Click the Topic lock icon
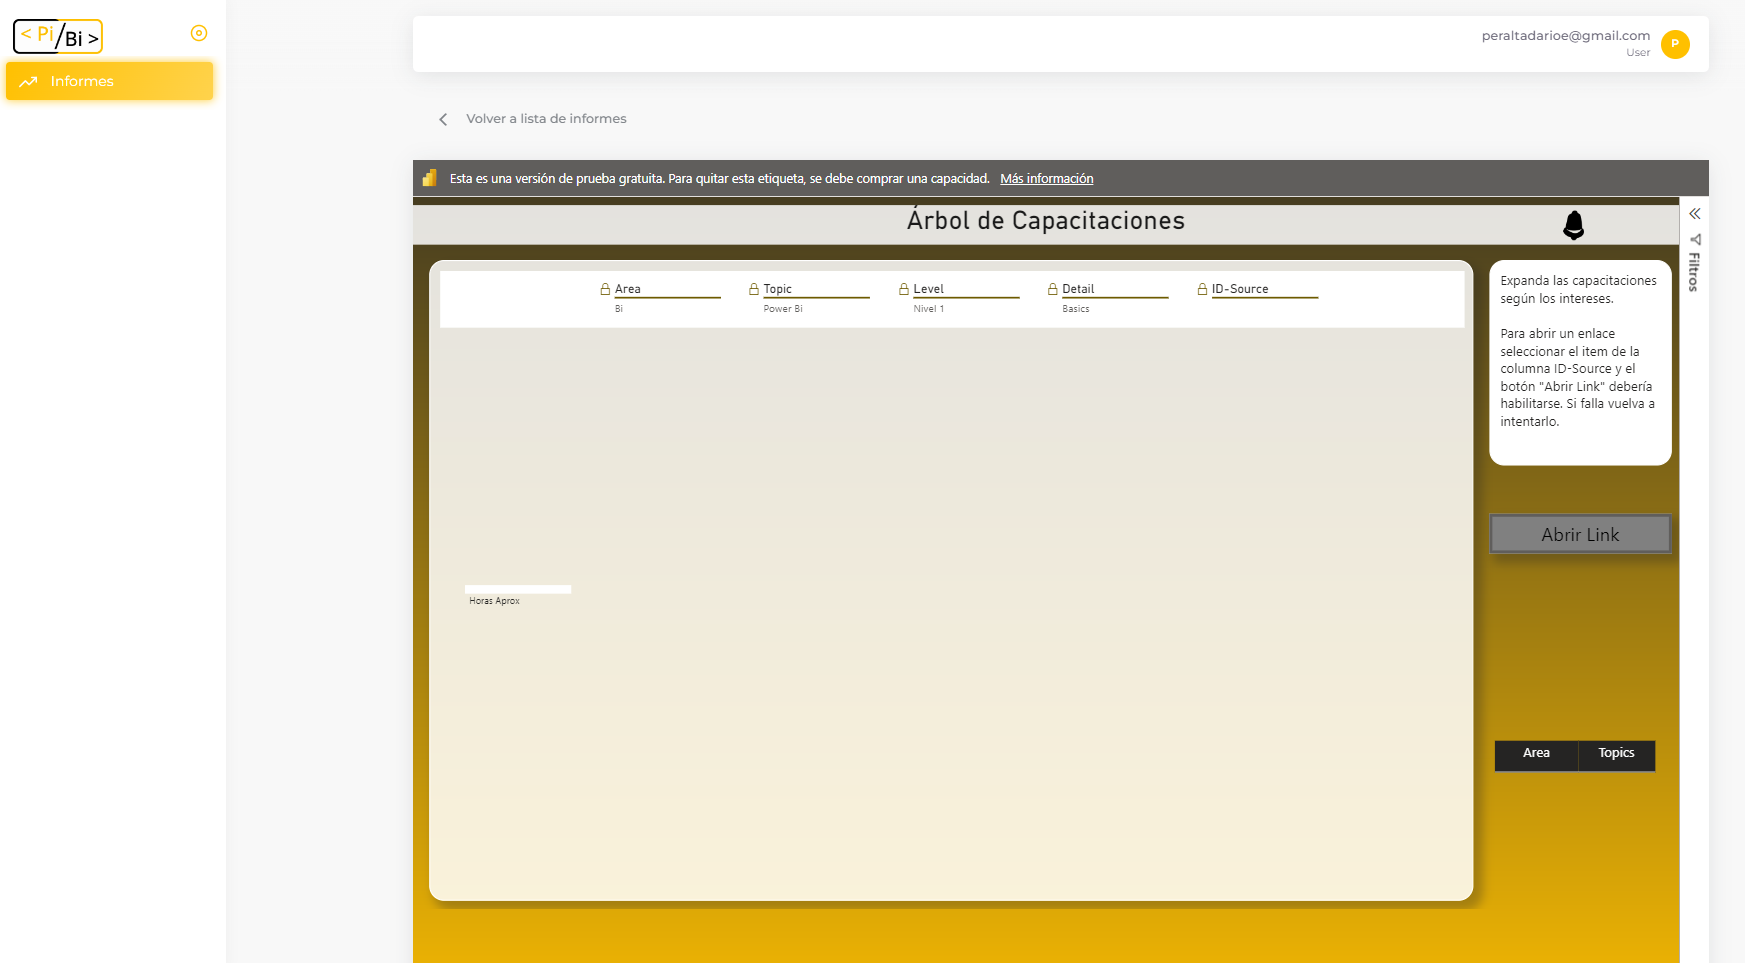 (754, 289)
